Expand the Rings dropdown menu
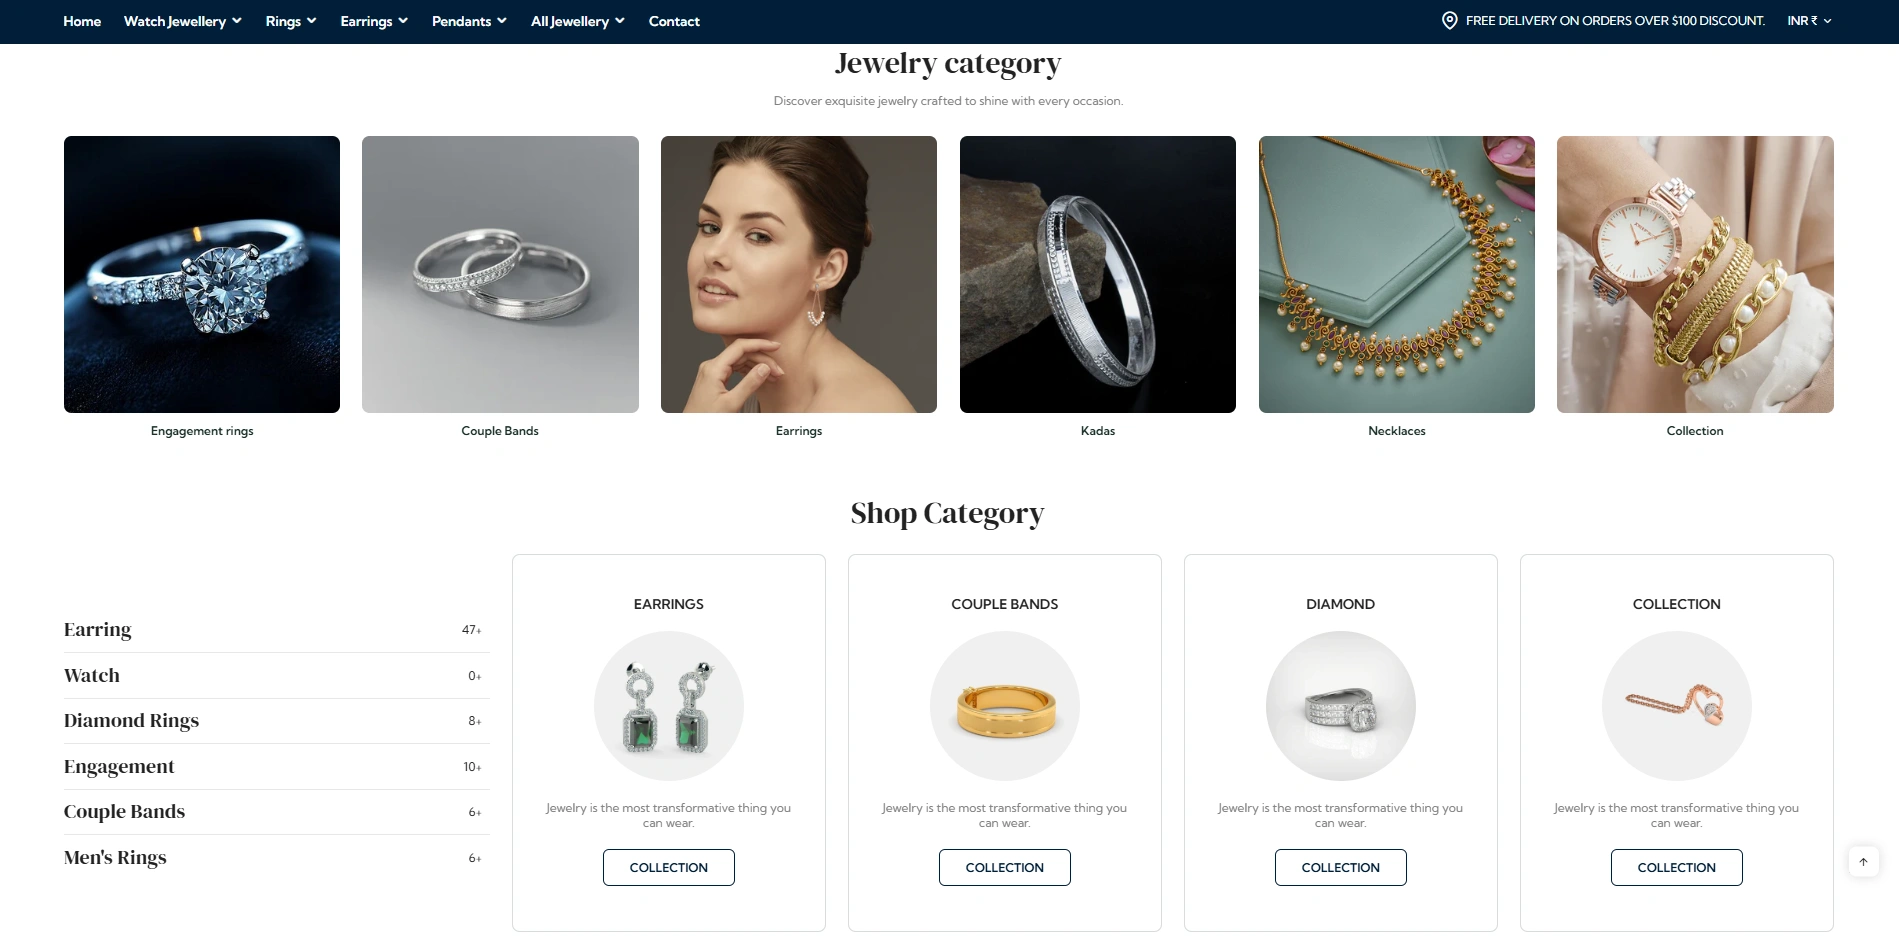The image size is (1899, 940). pos(291,21)
